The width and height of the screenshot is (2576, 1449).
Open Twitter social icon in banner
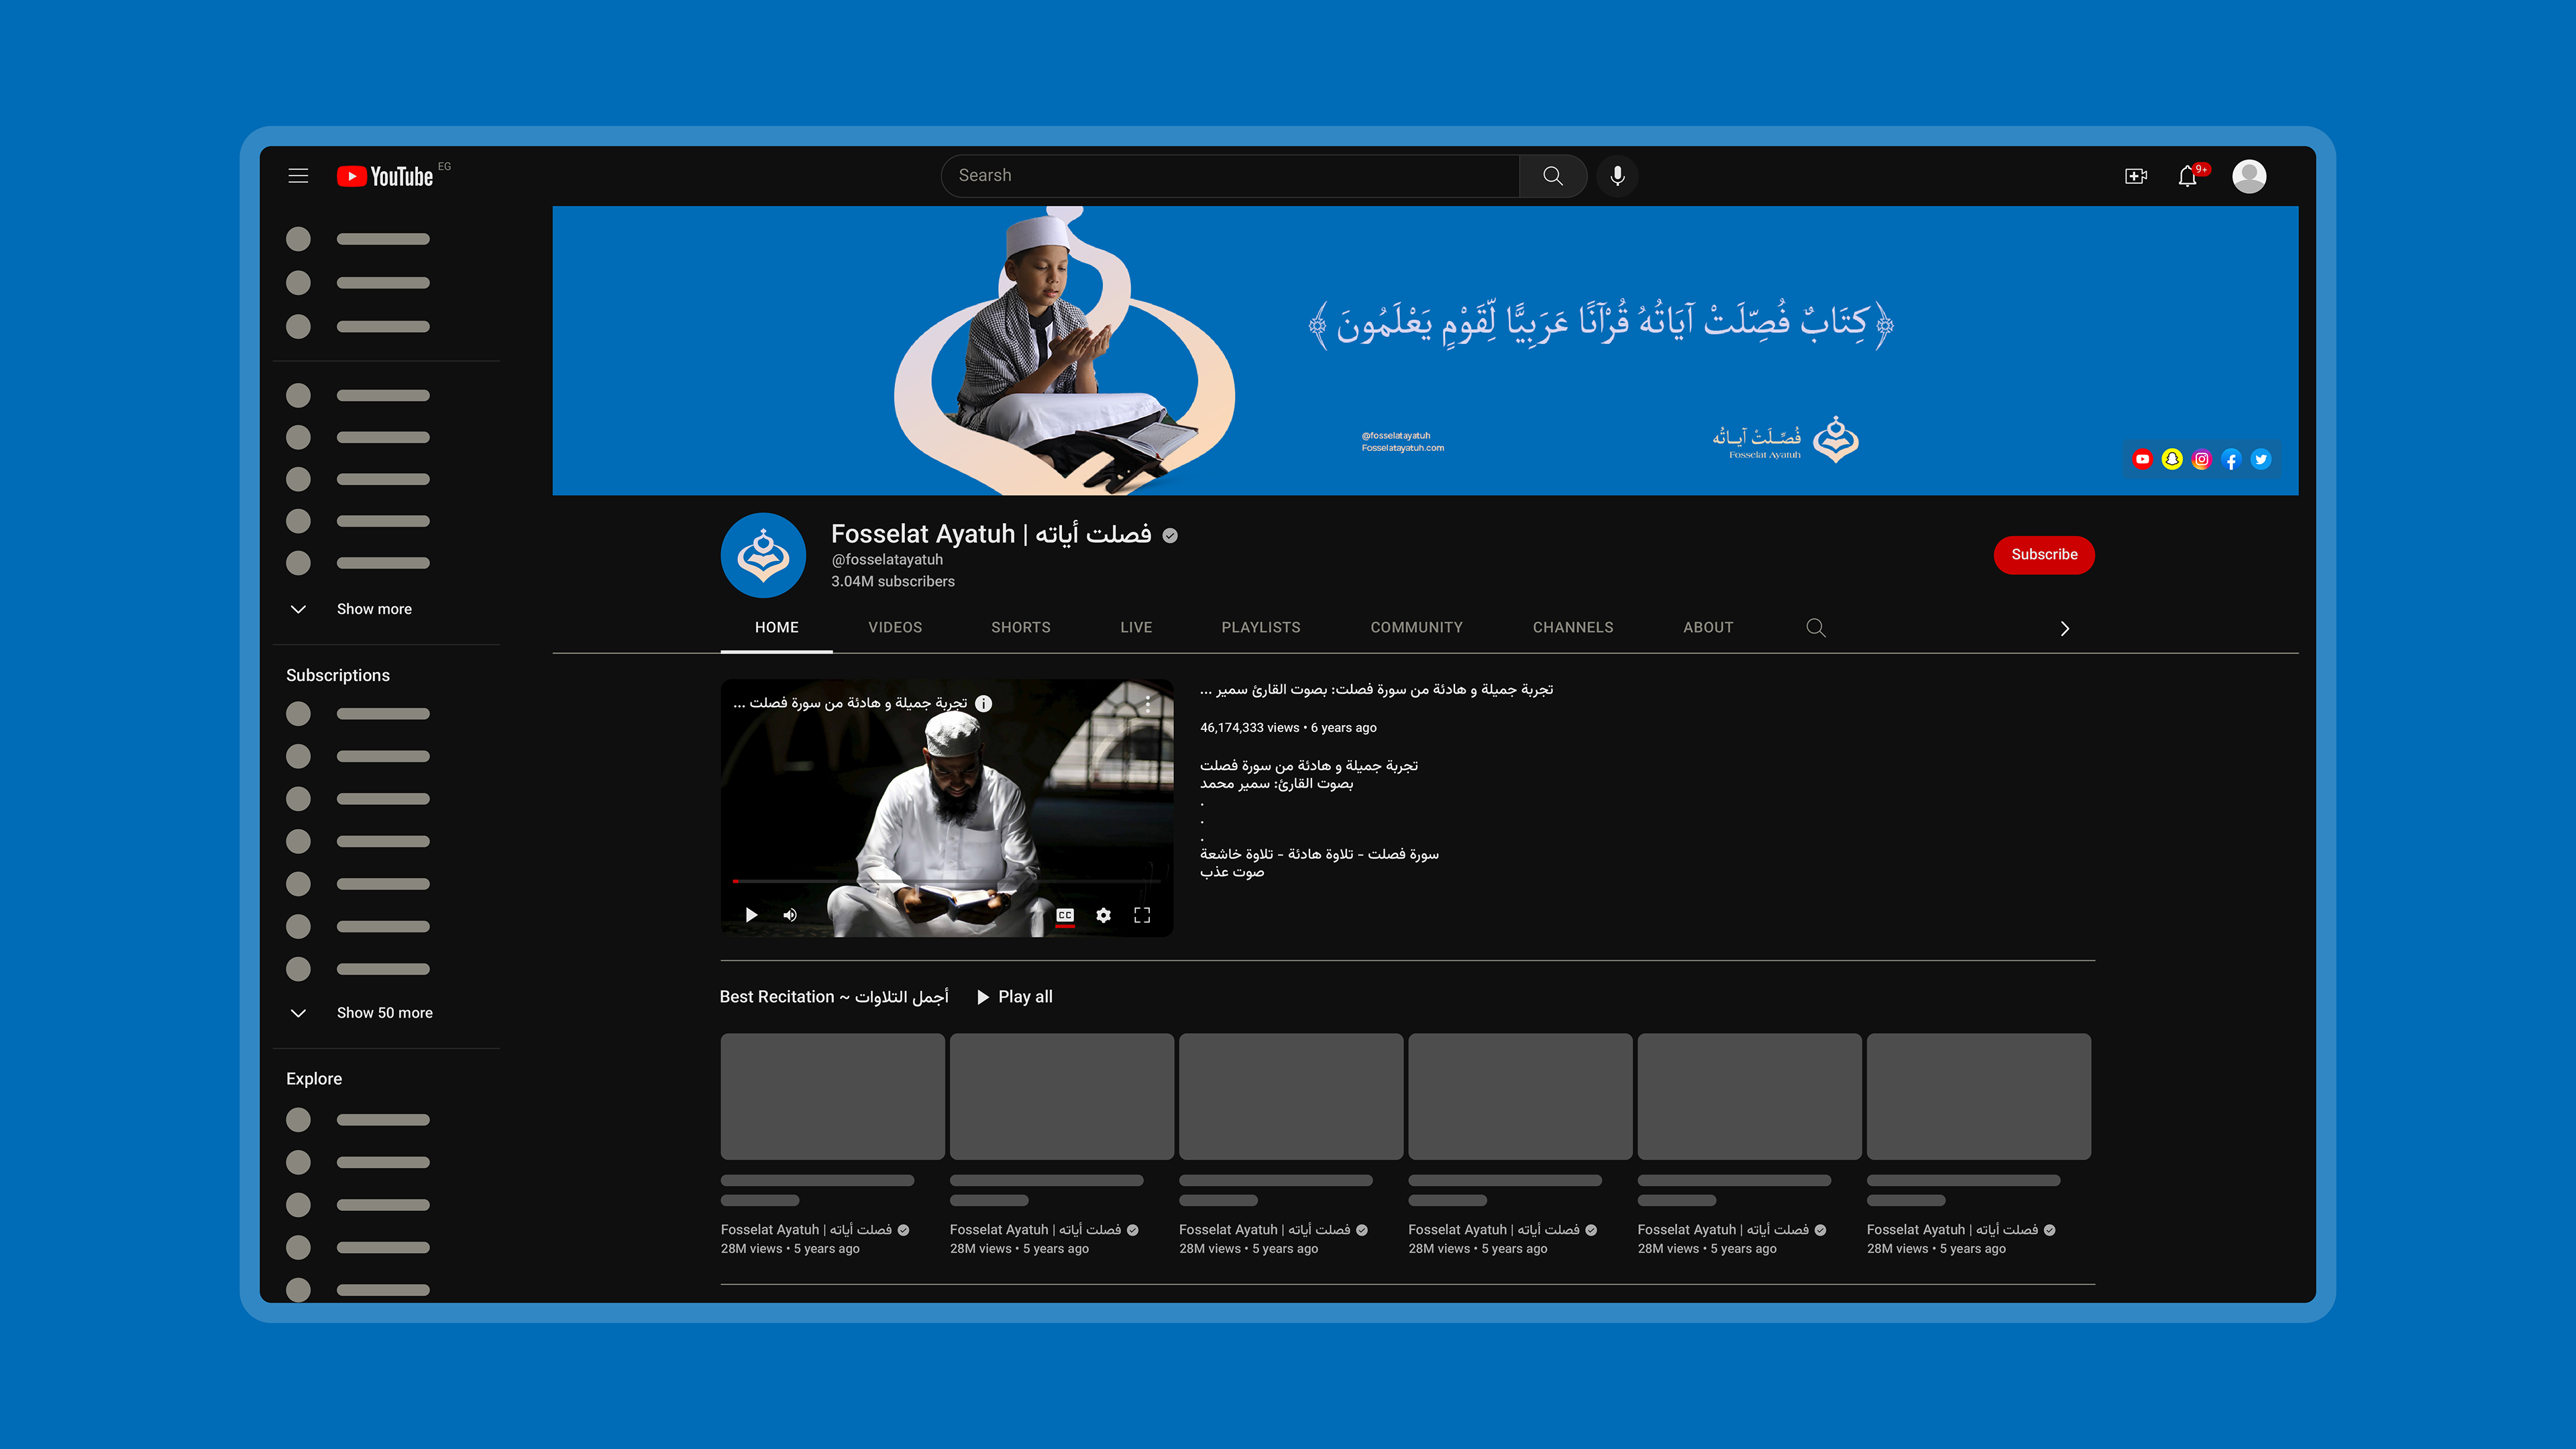tap(2261, 459)
